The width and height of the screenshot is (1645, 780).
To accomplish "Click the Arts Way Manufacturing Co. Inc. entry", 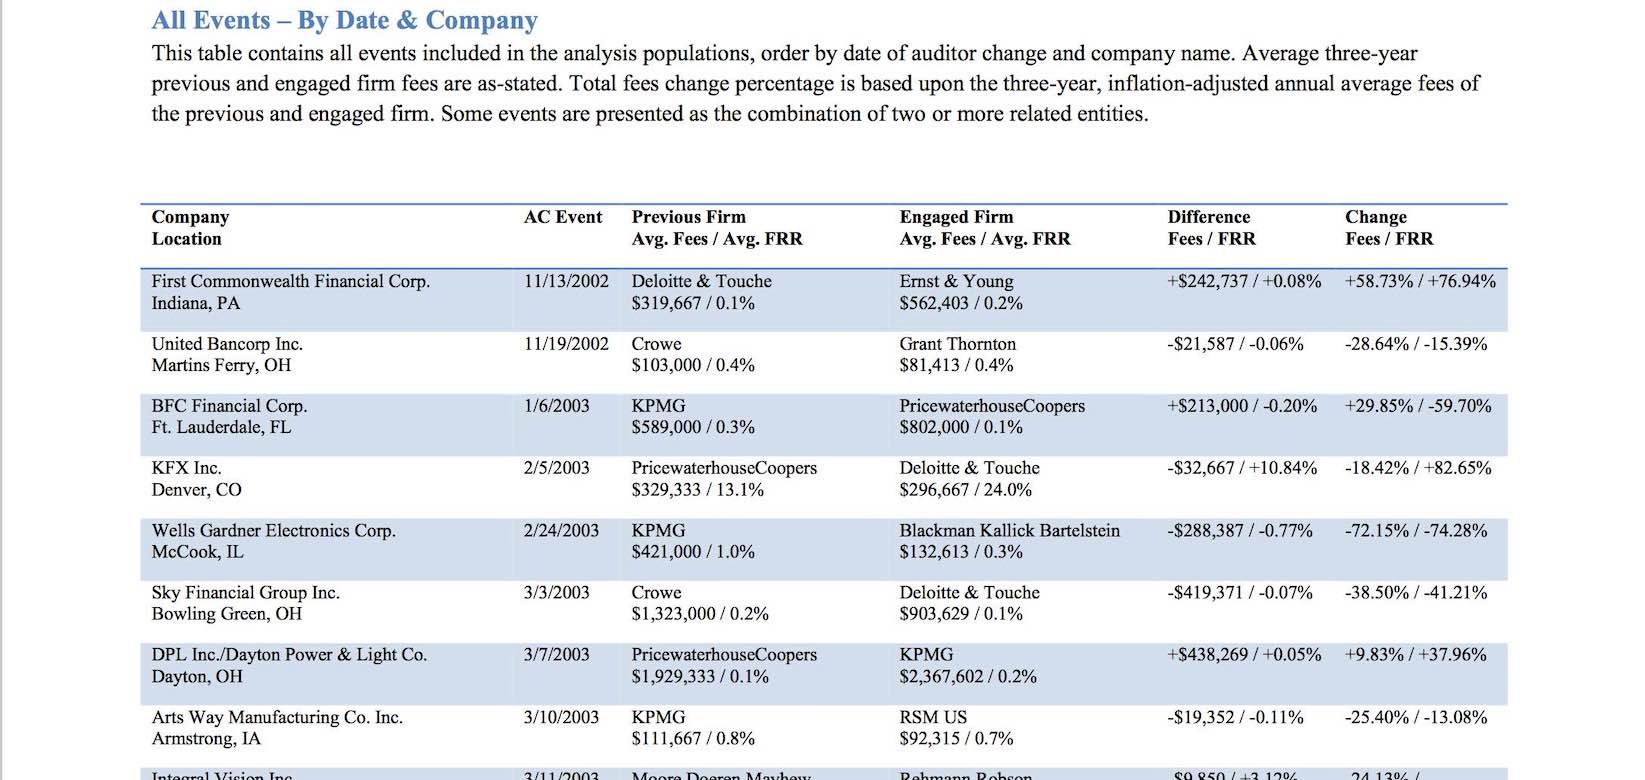I will pyautogui.click(x=277, y=717).
